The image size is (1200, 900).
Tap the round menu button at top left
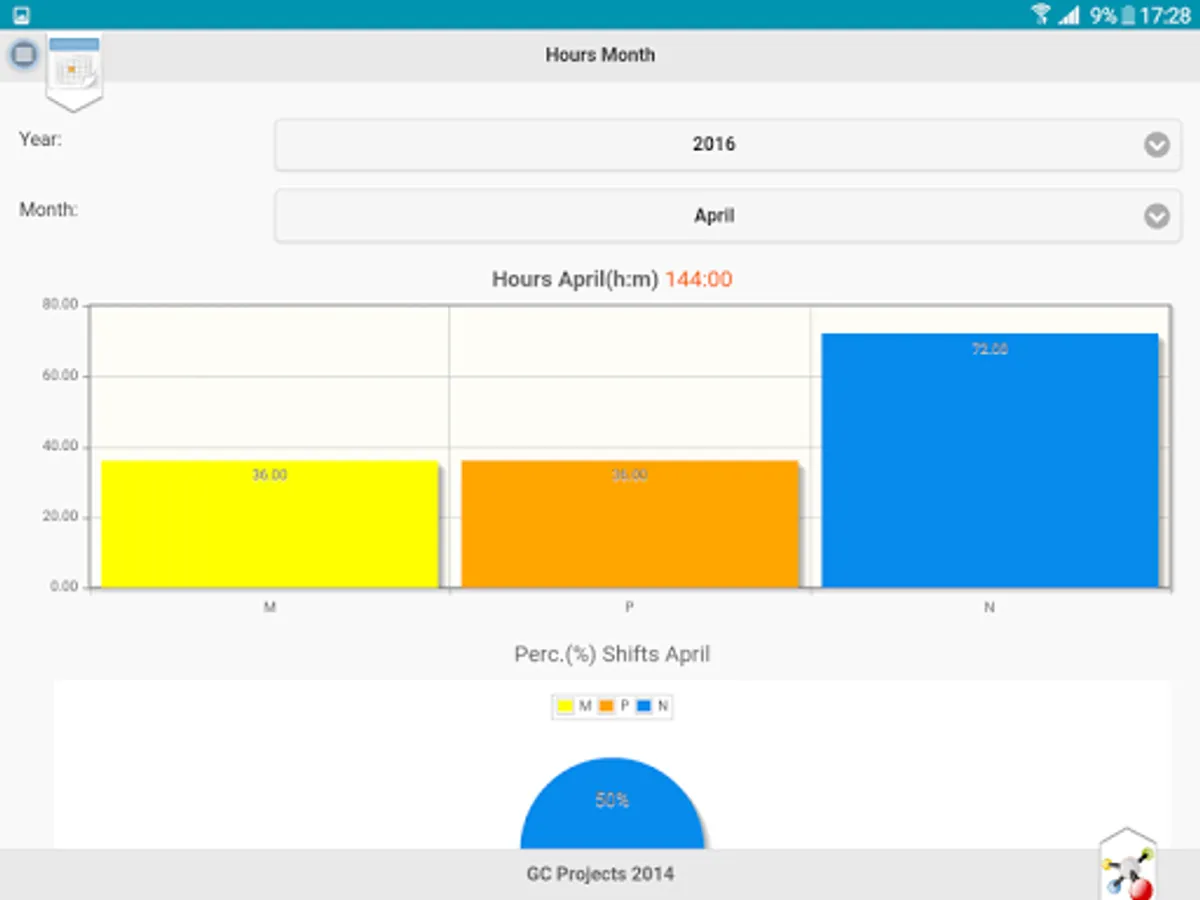coord(24,54)
